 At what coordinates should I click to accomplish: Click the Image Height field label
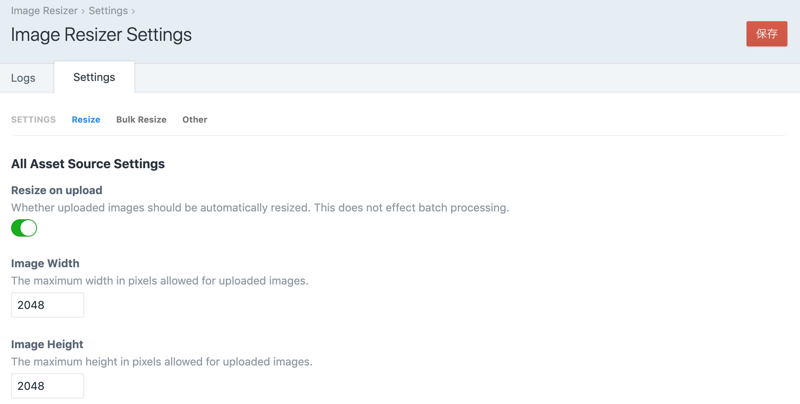[47, 344]
